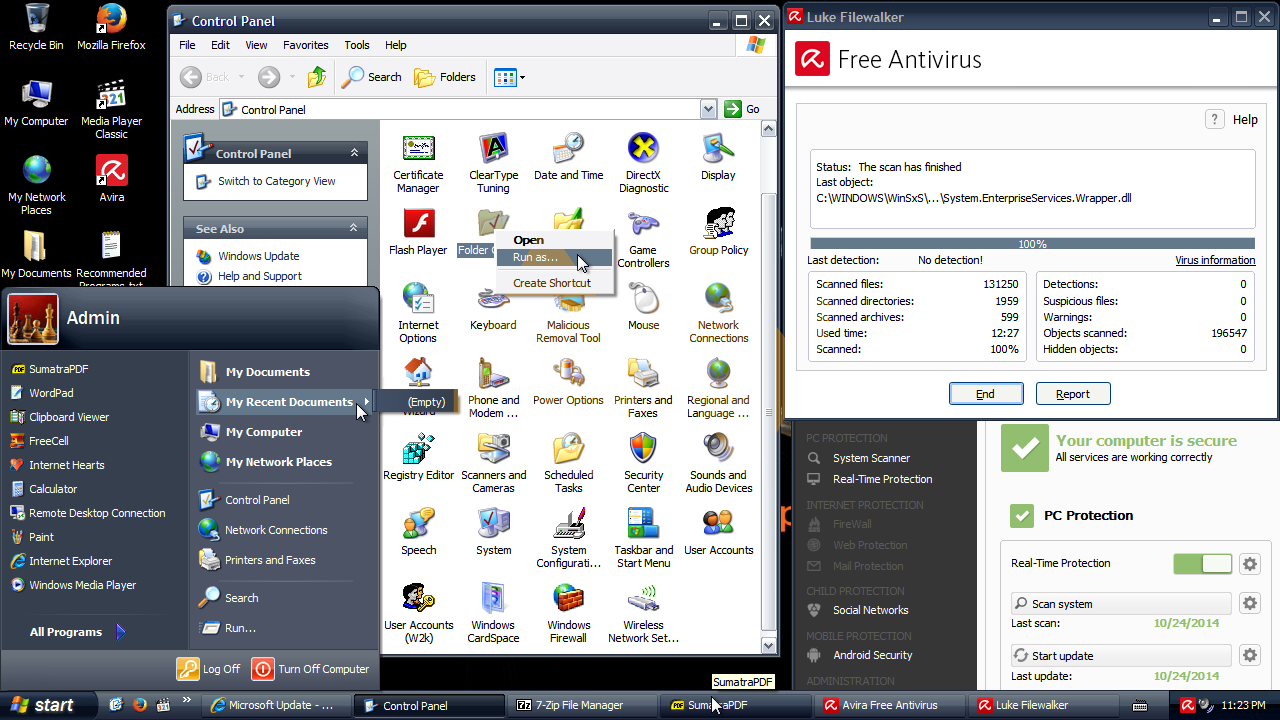The width and height of the screenshot is (1280, 720).
Task: Open Avira desktop shortcut
Action: coord(112,179)
